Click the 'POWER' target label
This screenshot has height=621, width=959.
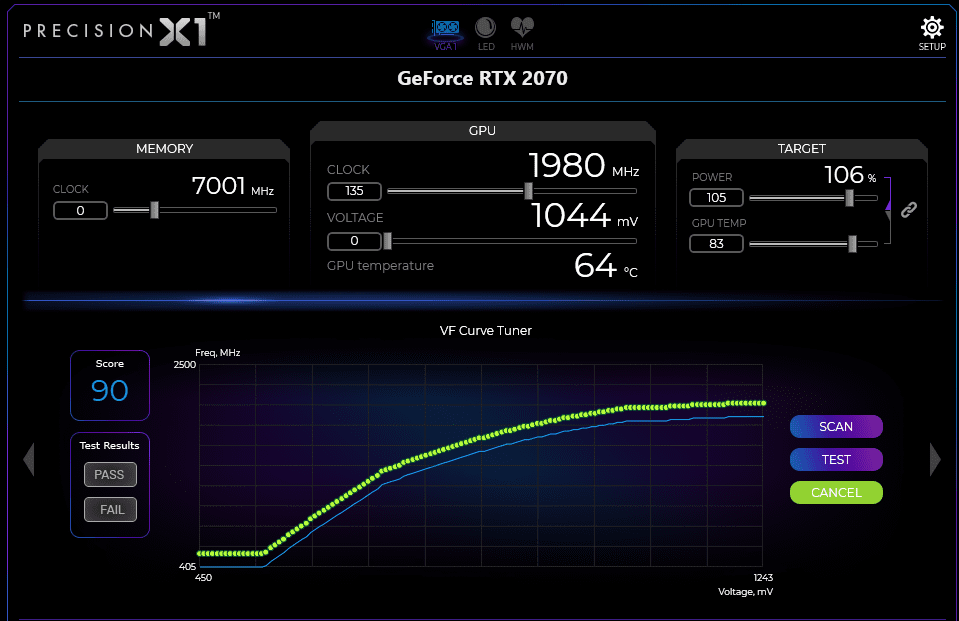712,177
